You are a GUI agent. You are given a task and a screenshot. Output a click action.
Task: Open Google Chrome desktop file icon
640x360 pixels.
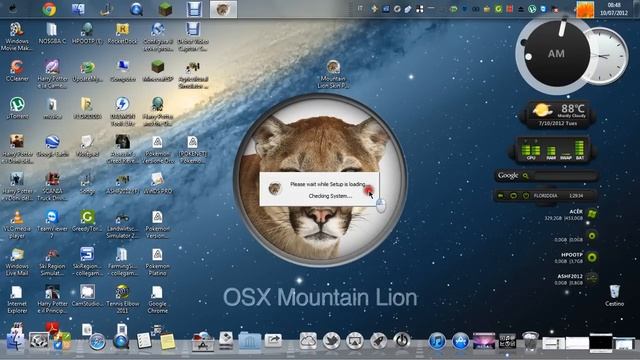(x=158, y=300)
